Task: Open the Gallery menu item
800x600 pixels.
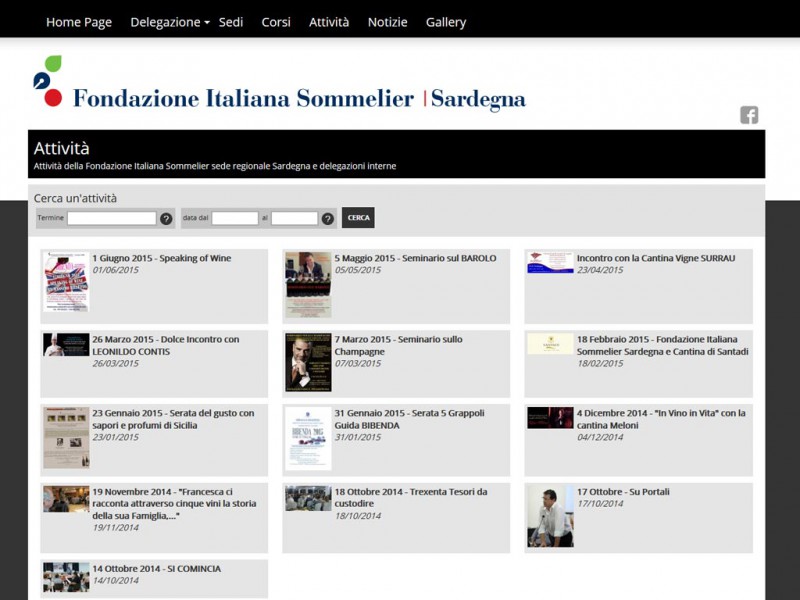Action: tap(446, 22)
